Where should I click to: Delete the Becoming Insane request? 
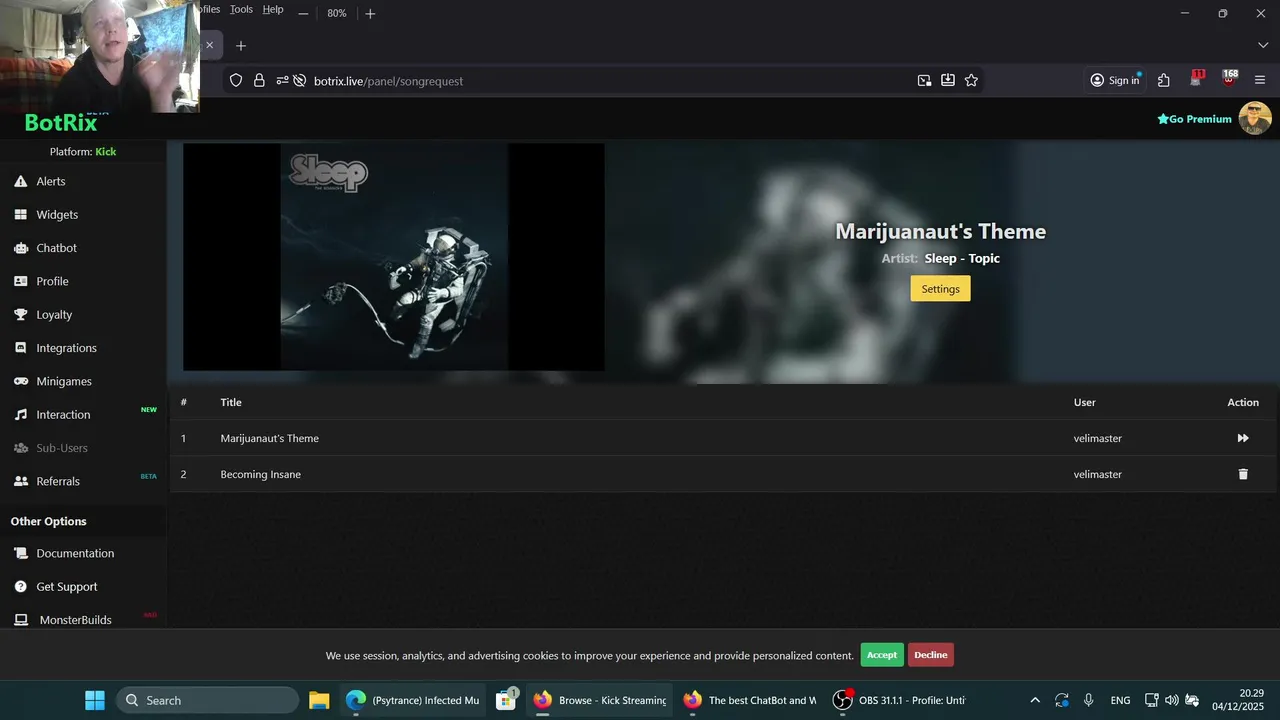point(1243,474)
